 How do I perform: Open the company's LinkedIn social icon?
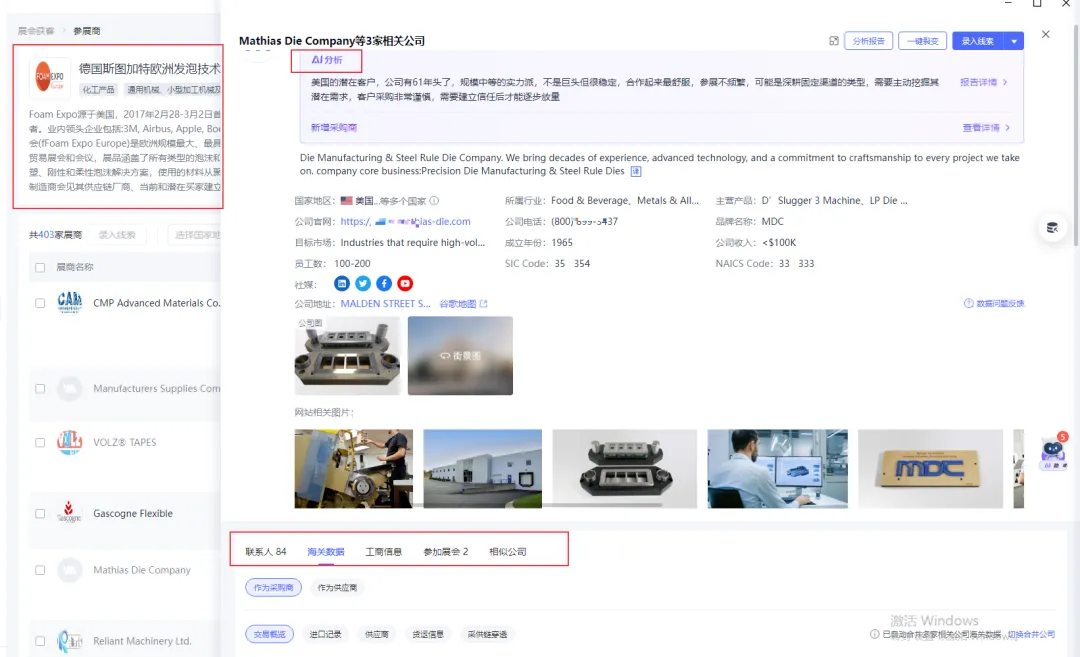(x=342, y=284)
